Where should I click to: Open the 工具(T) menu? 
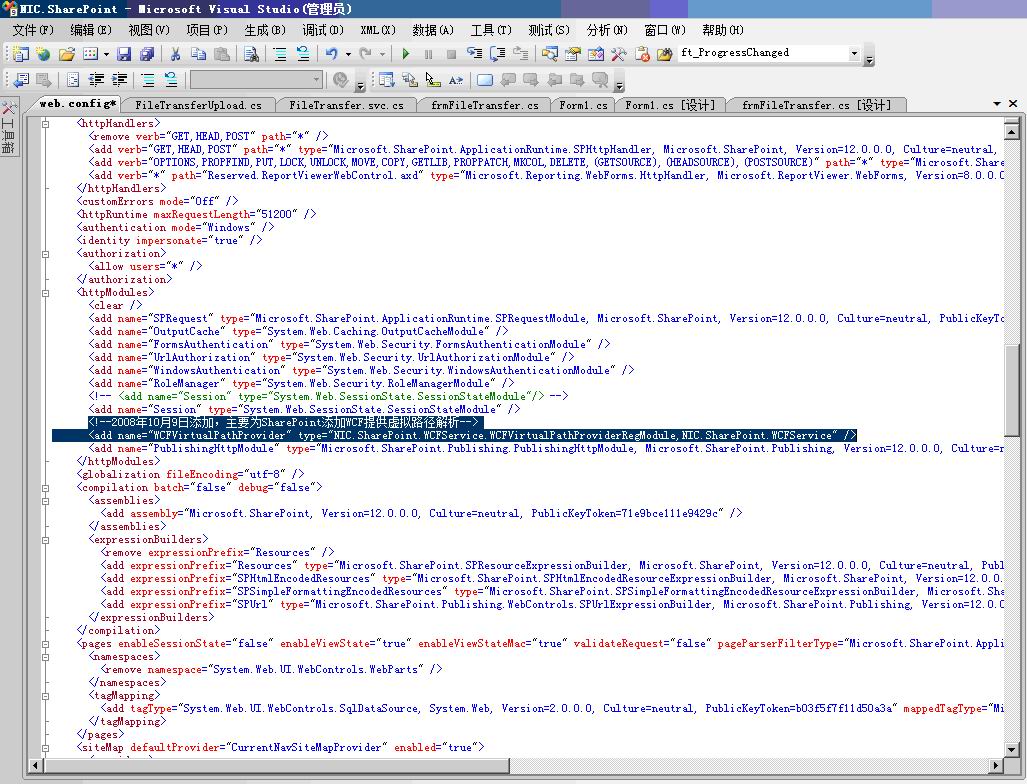490,30
